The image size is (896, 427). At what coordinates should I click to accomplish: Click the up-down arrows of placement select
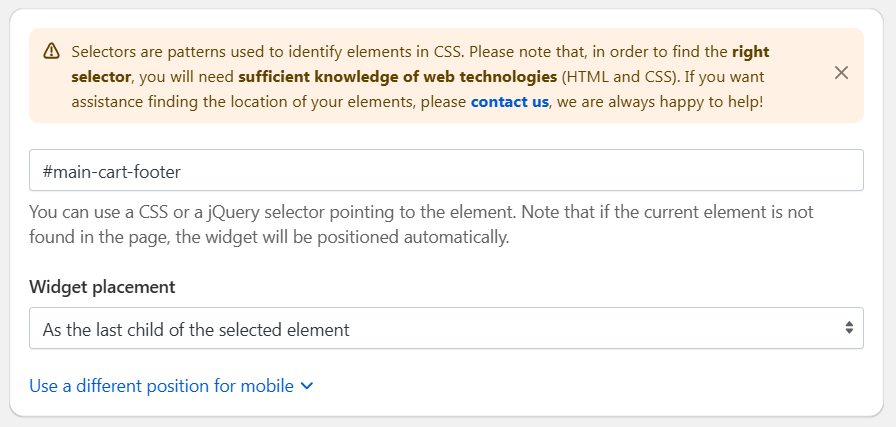coord(849,328)
